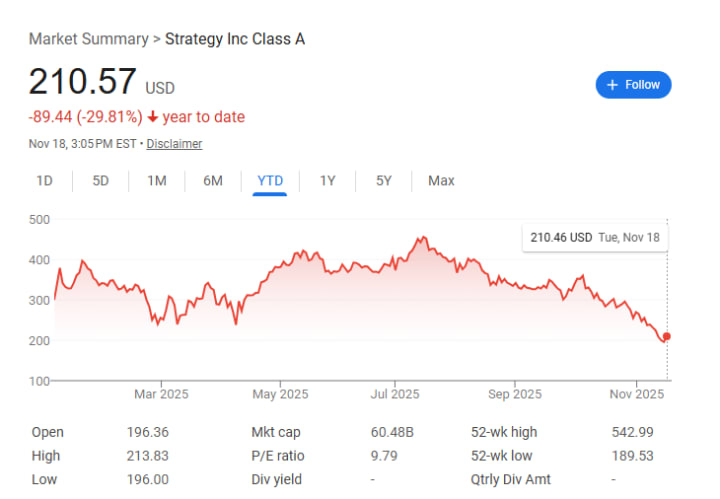Viewport: 720px width, 499px height.
Task: Select the 6M time range tab
Action: [213, 181]
